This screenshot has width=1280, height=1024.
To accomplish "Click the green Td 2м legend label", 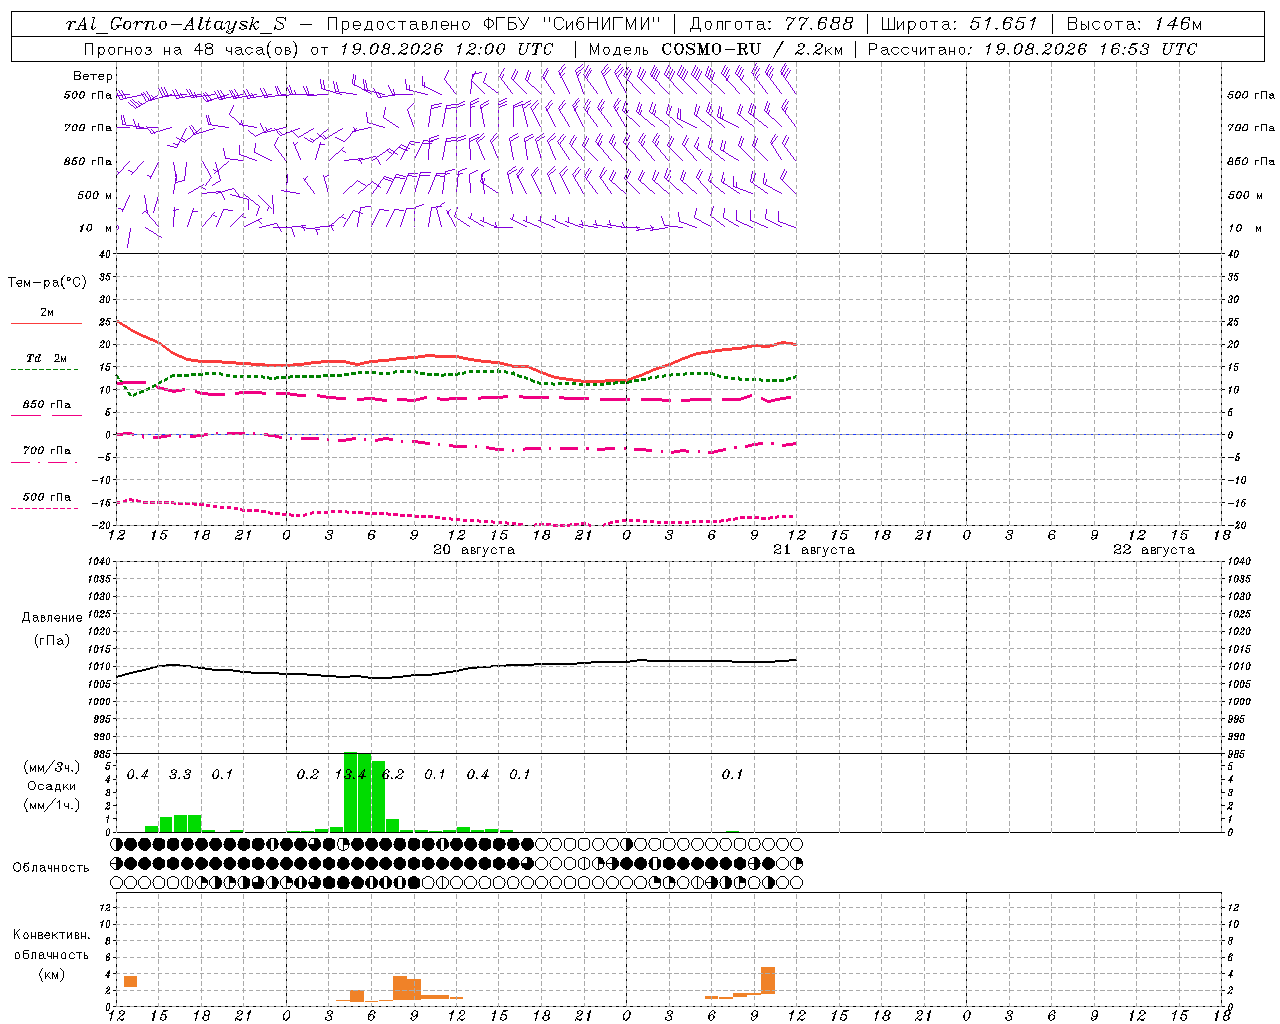I will click(x=47, y=358).
